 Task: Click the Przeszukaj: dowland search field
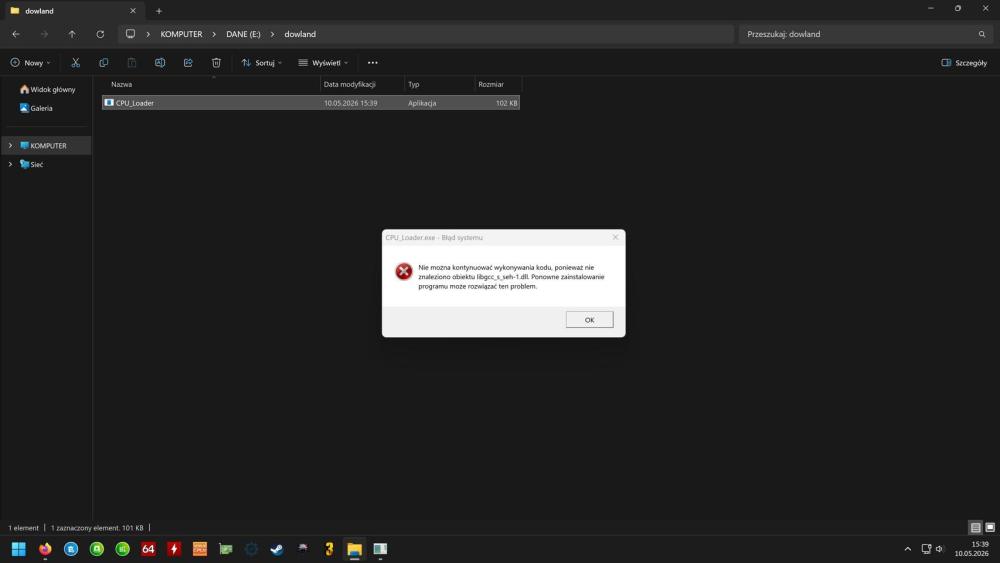click(865, 34)
